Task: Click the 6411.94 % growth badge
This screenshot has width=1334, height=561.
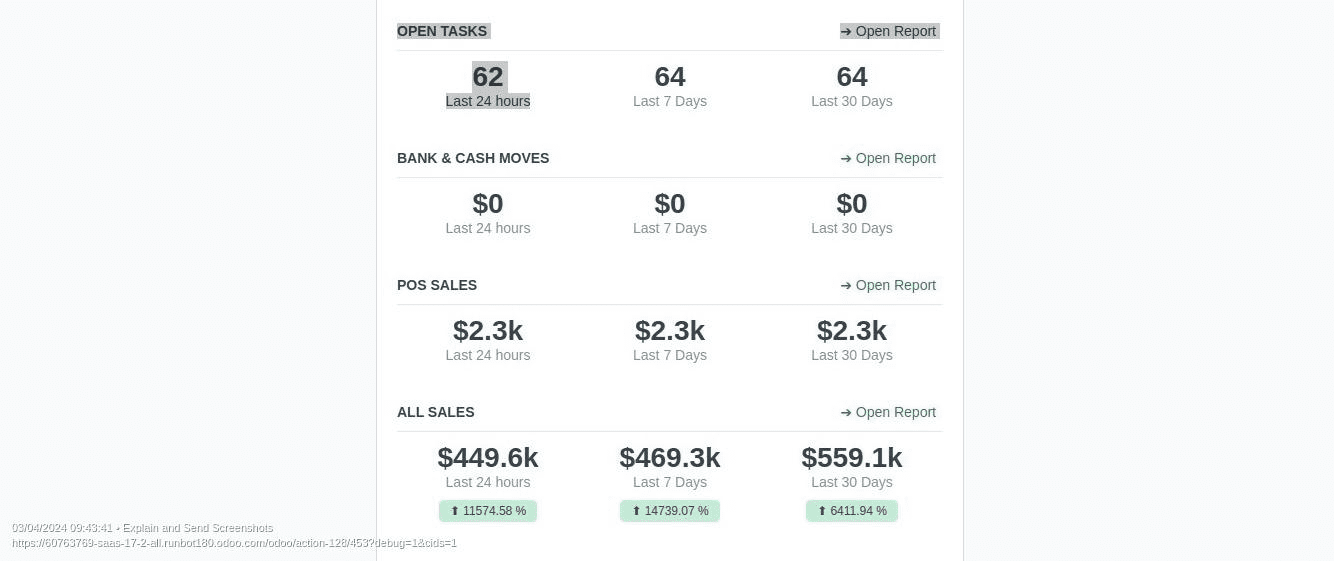Action: coord(852,511)
